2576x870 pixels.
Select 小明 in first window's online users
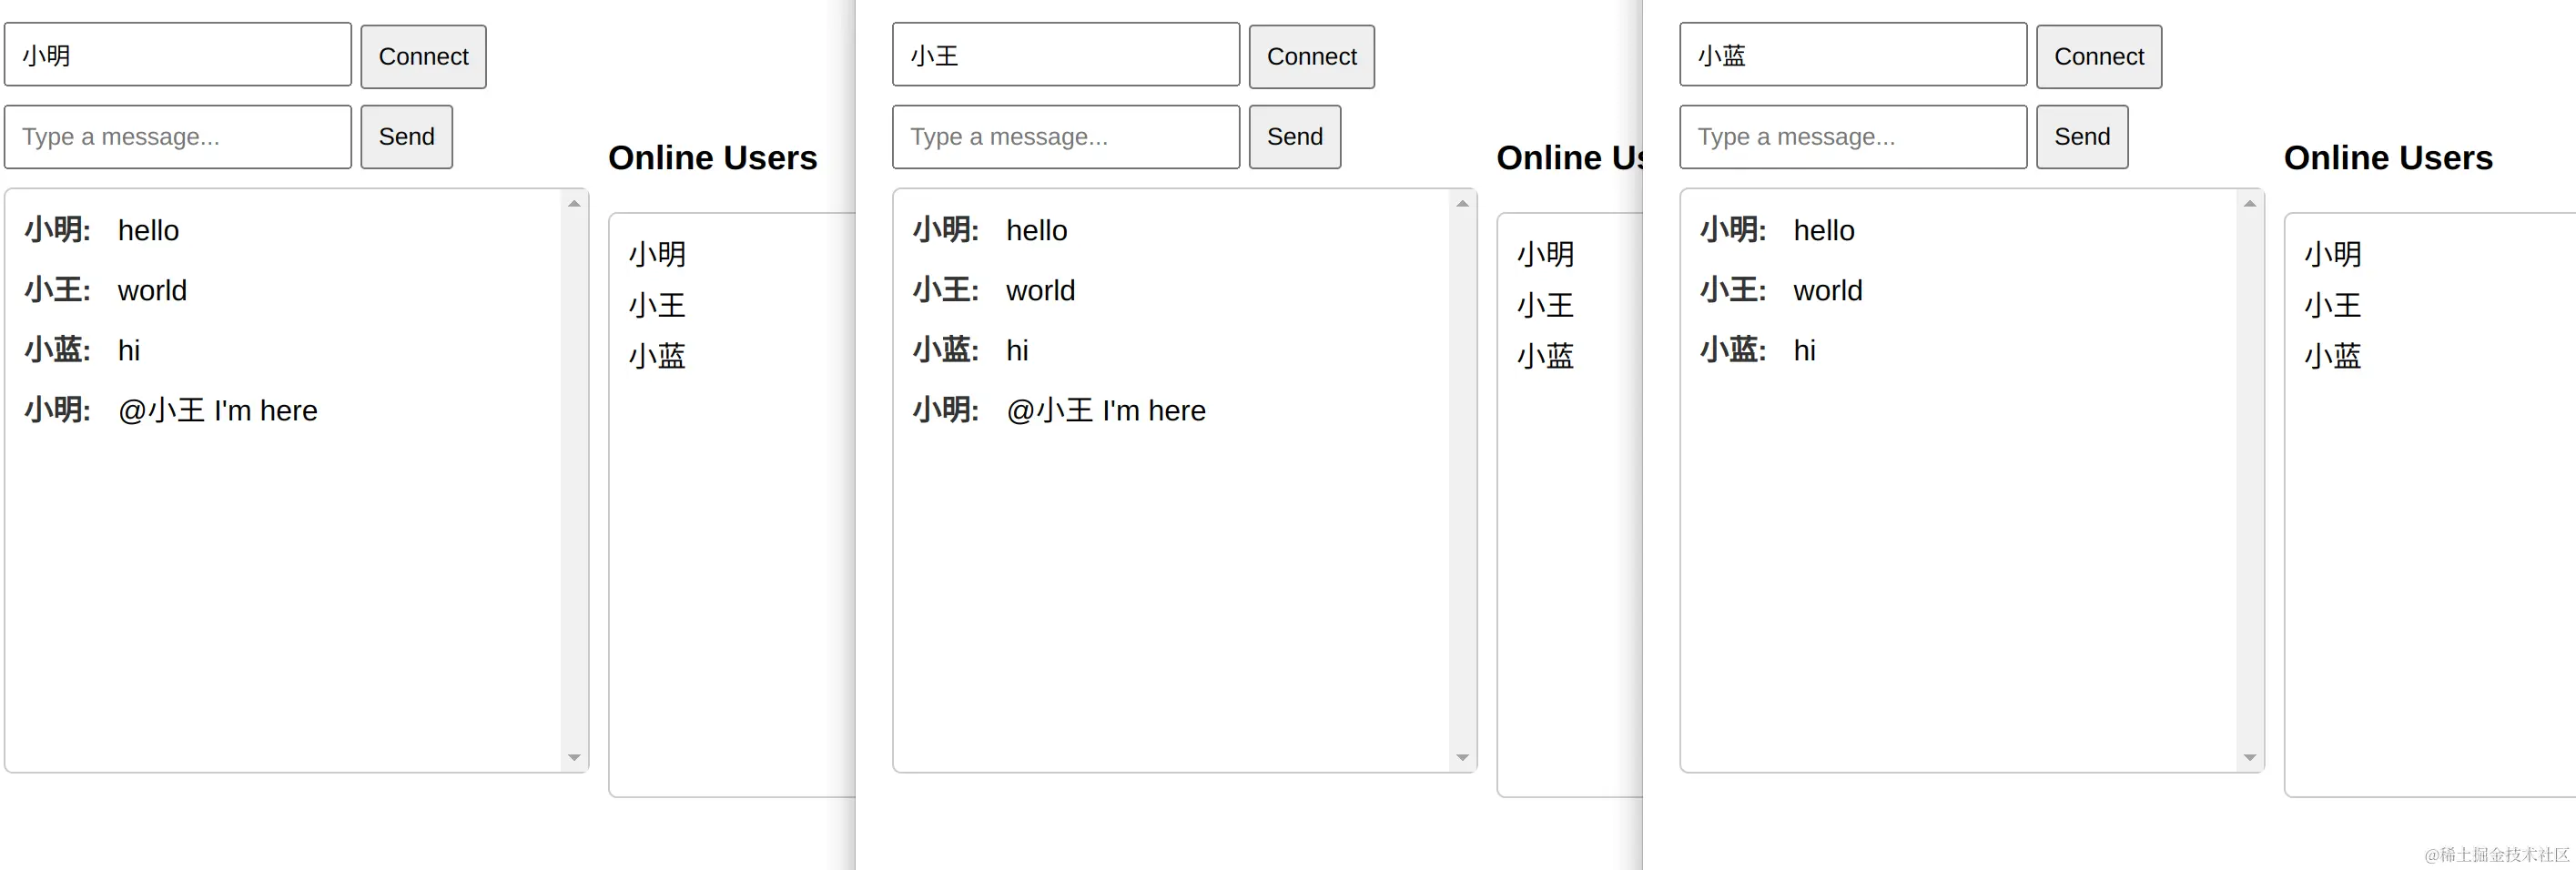click(x=657, y=254)
